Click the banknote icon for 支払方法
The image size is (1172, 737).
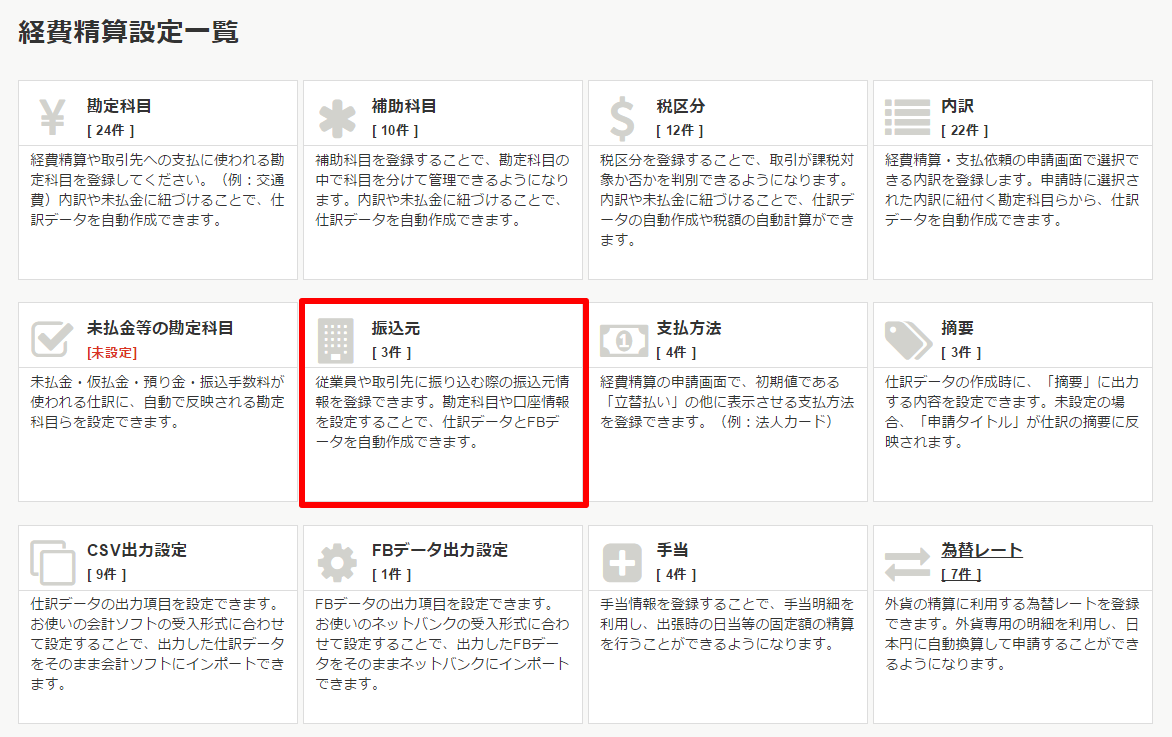623,340
